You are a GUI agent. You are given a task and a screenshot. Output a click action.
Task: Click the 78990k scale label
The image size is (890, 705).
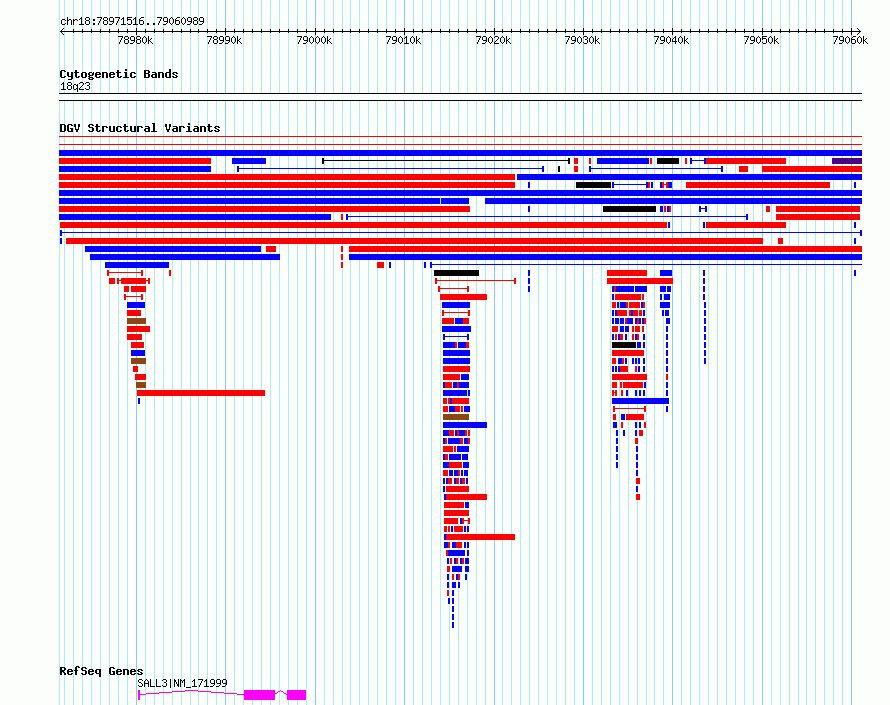[224, 40]
